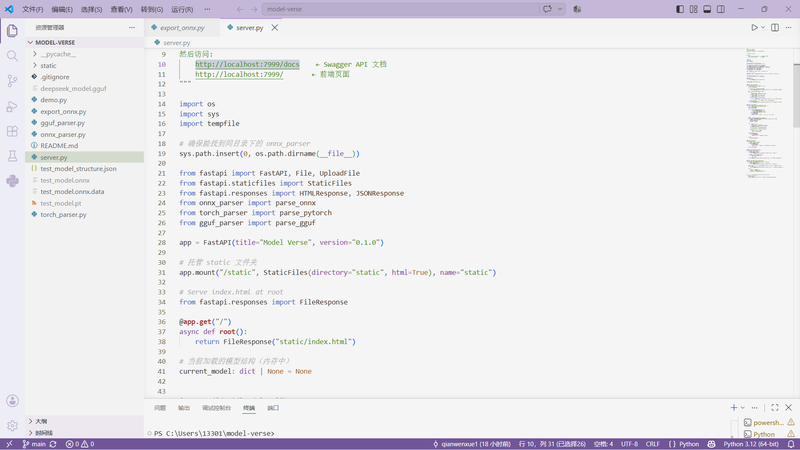Screen dimensions: 800x450
Task: Toggle the bottom panel layout
Action: click(707, 9)
